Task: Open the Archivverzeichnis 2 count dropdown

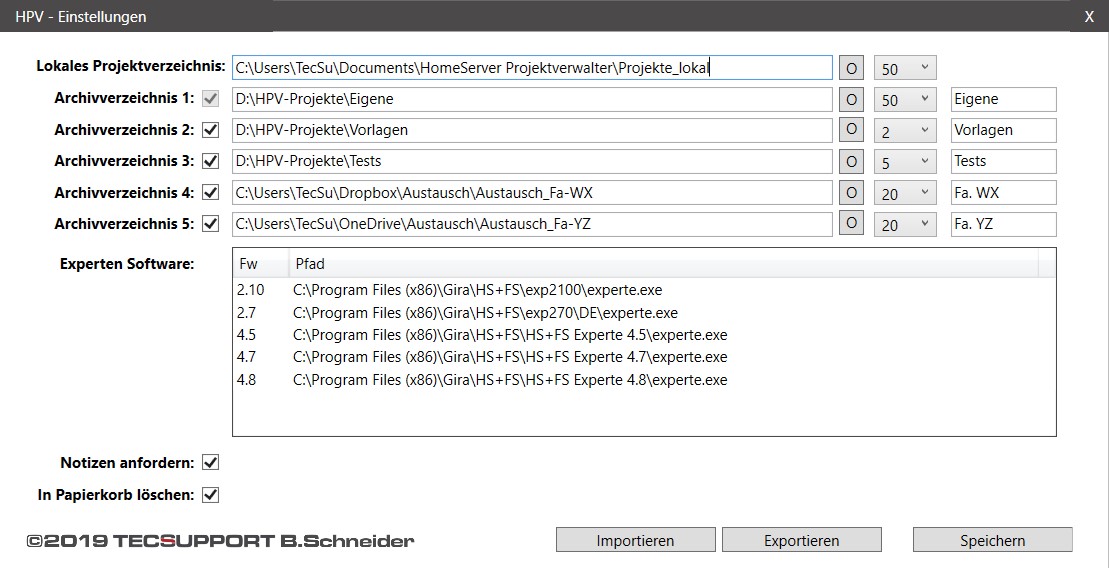Action: coord(905,130)
